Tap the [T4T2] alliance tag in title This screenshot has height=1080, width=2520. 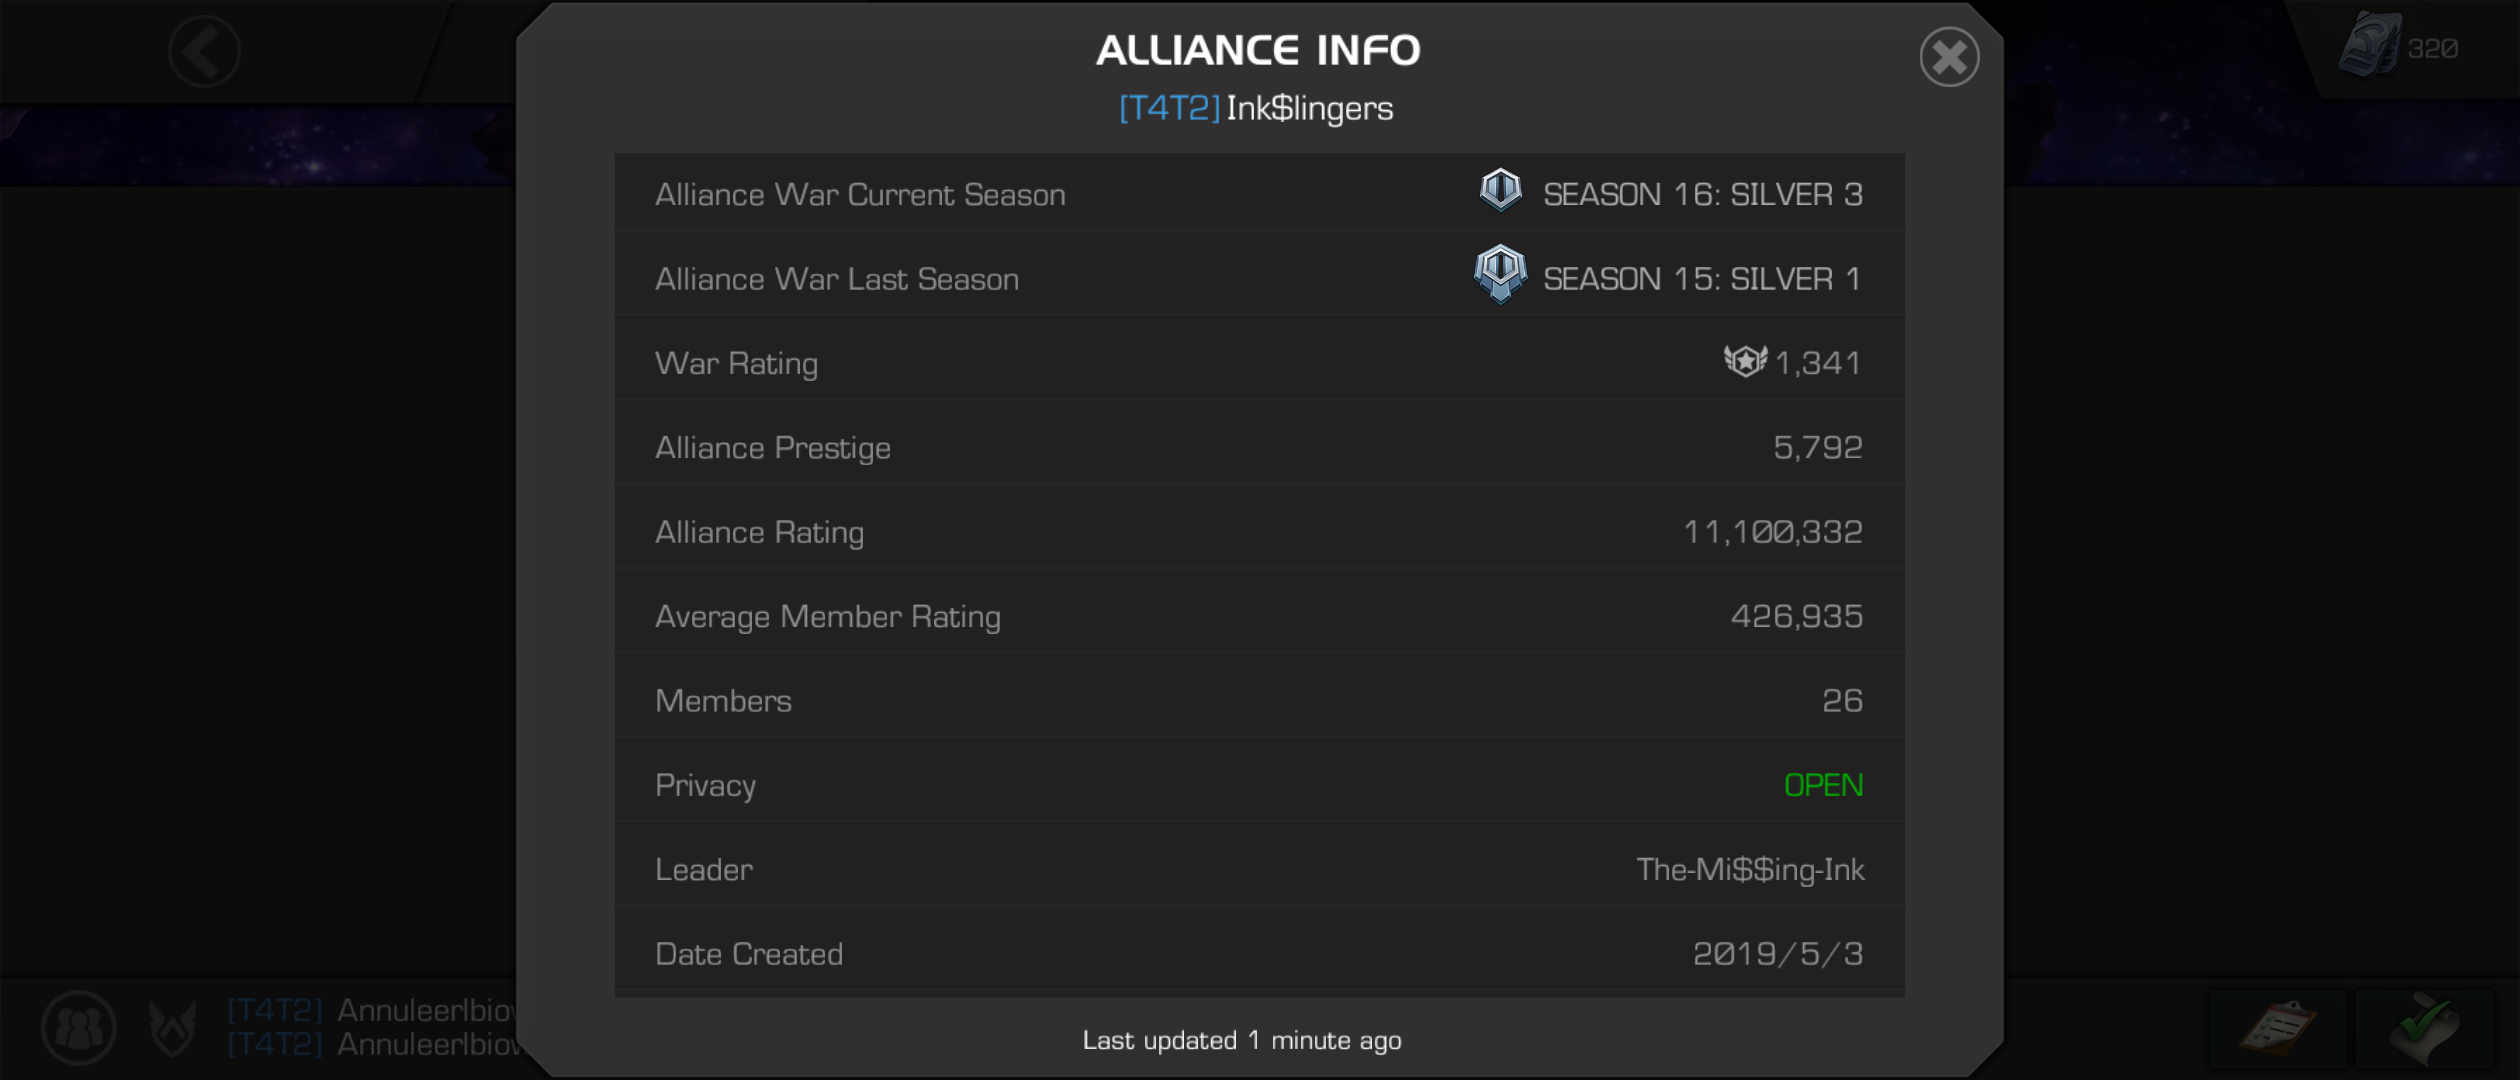tap(1169, 108)
